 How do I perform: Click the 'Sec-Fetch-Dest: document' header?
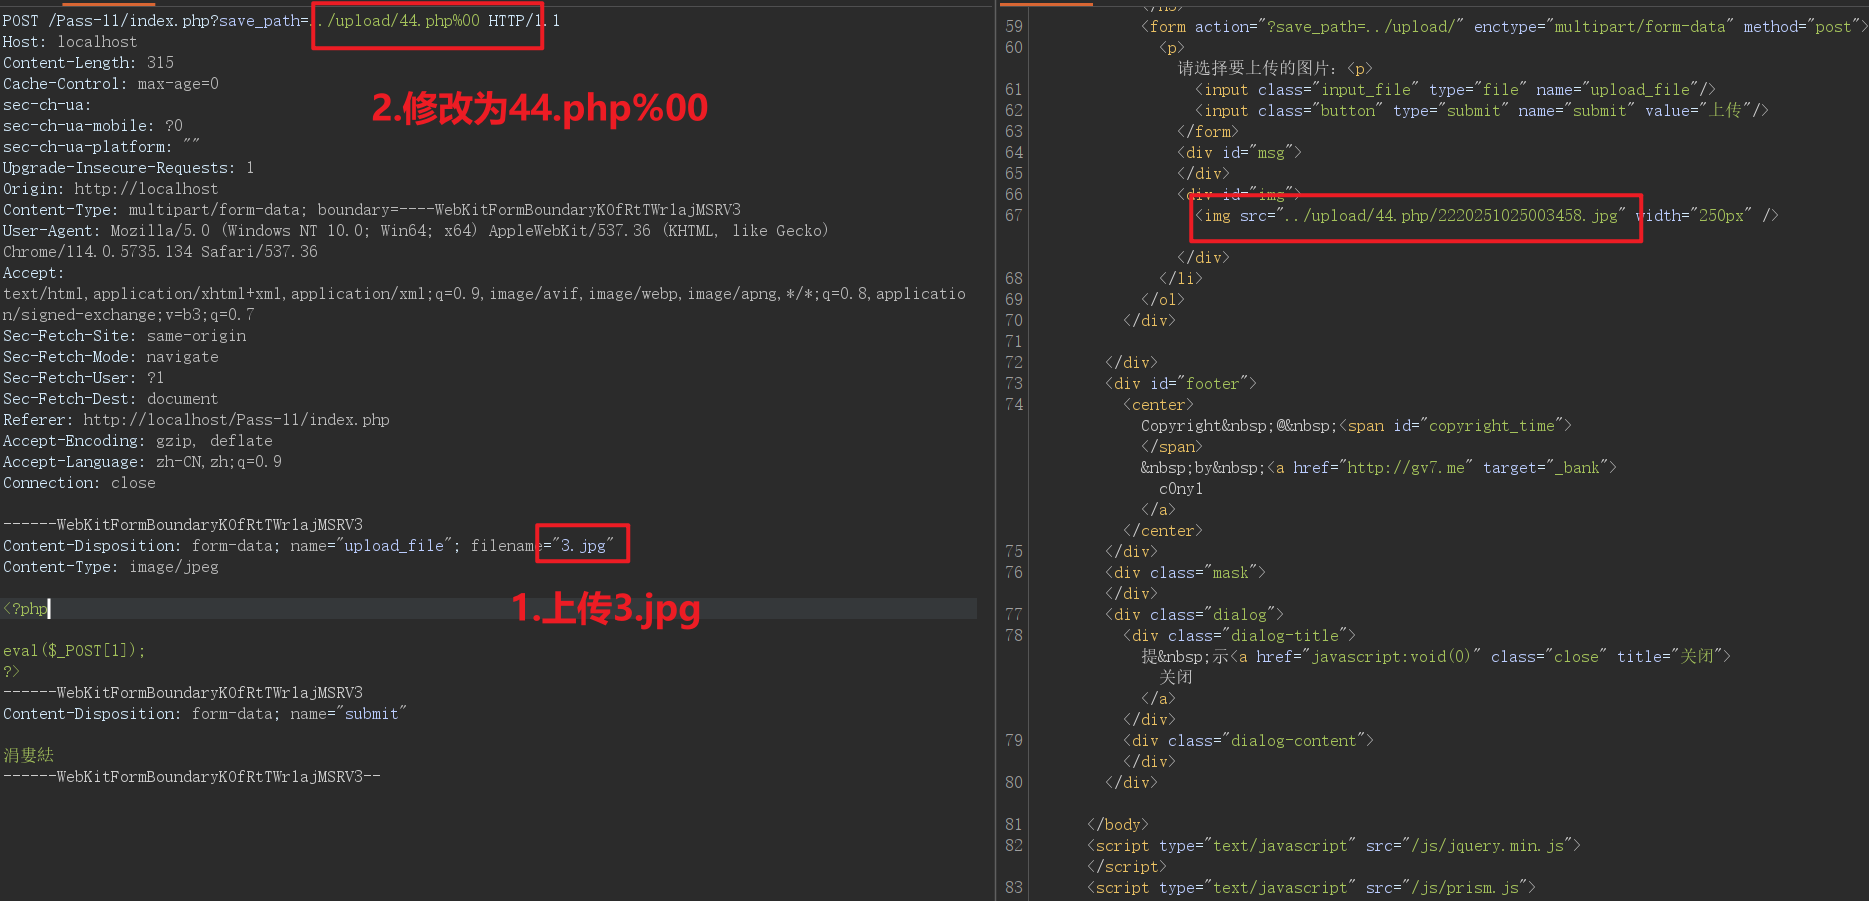111,398
